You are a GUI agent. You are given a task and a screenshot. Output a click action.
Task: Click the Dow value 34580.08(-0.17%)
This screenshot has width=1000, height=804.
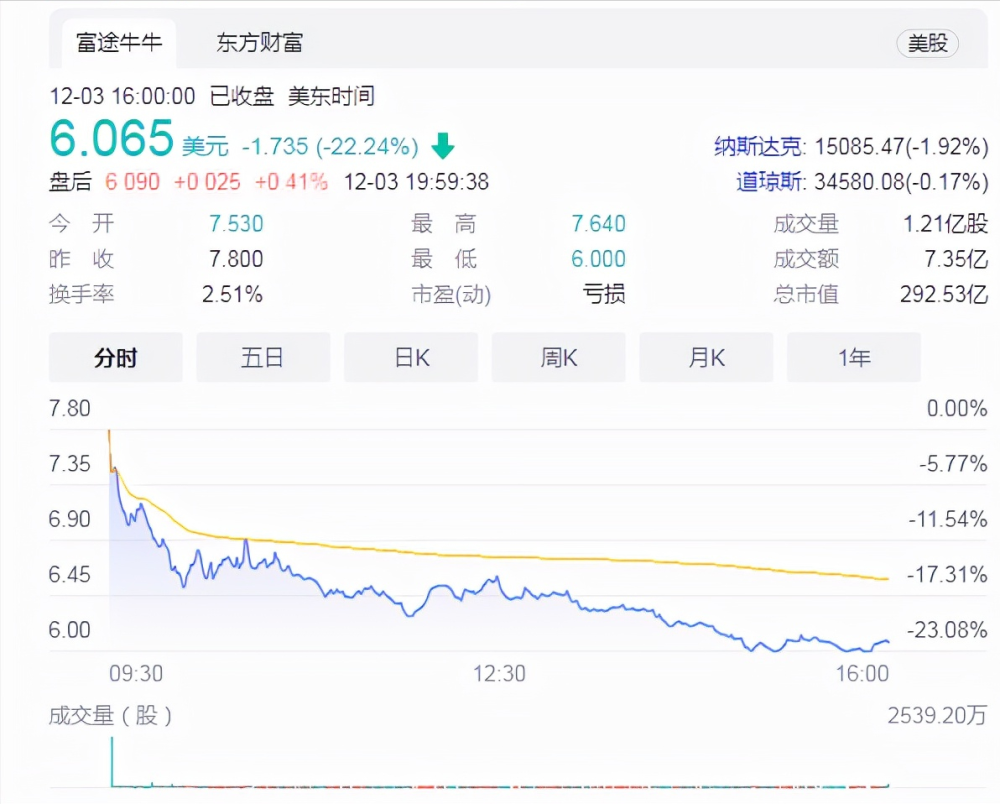(901, 182)
